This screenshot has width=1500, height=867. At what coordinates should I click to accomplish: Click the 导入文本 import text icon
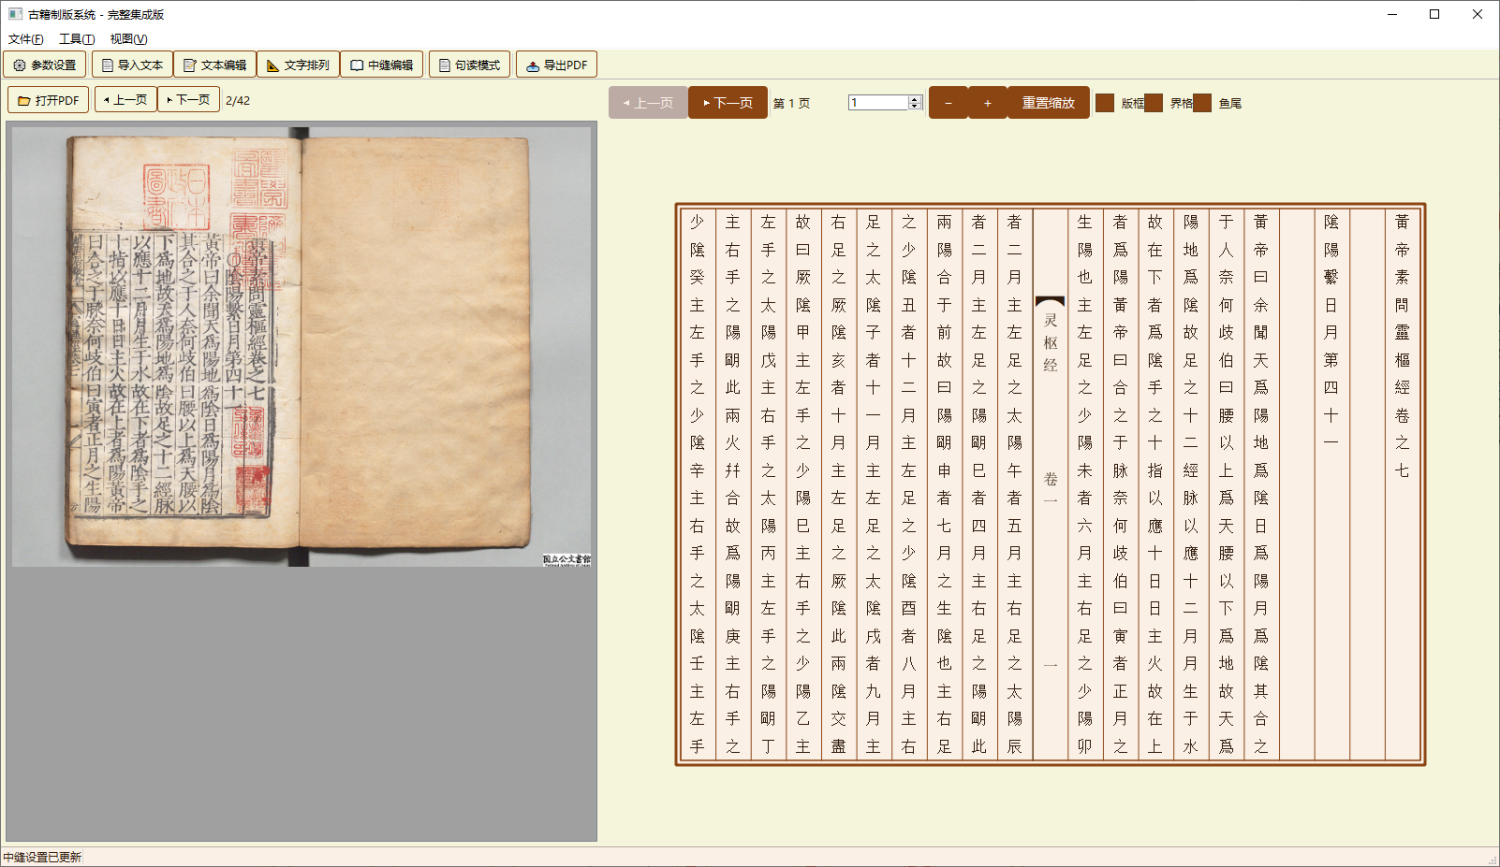click(131, 64)
